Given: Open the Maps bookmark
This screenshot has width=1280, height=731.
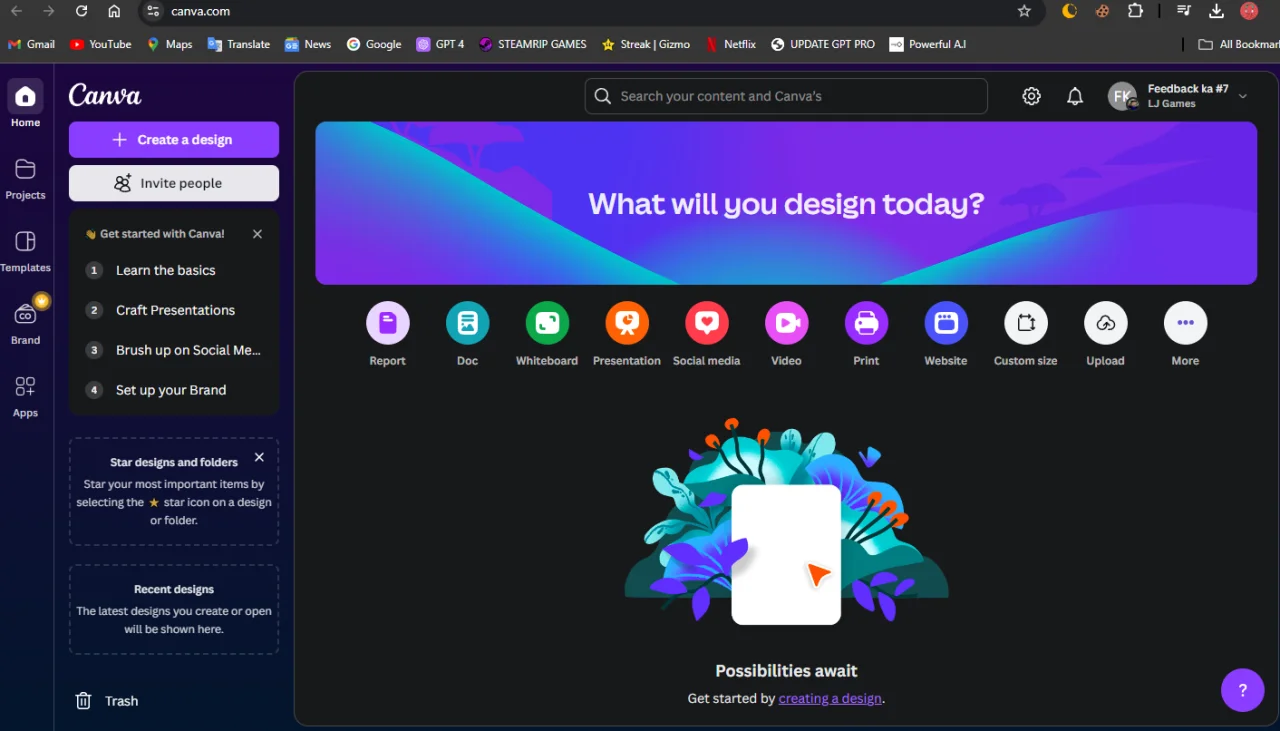Looking at the screenshot, I should 169,44.
